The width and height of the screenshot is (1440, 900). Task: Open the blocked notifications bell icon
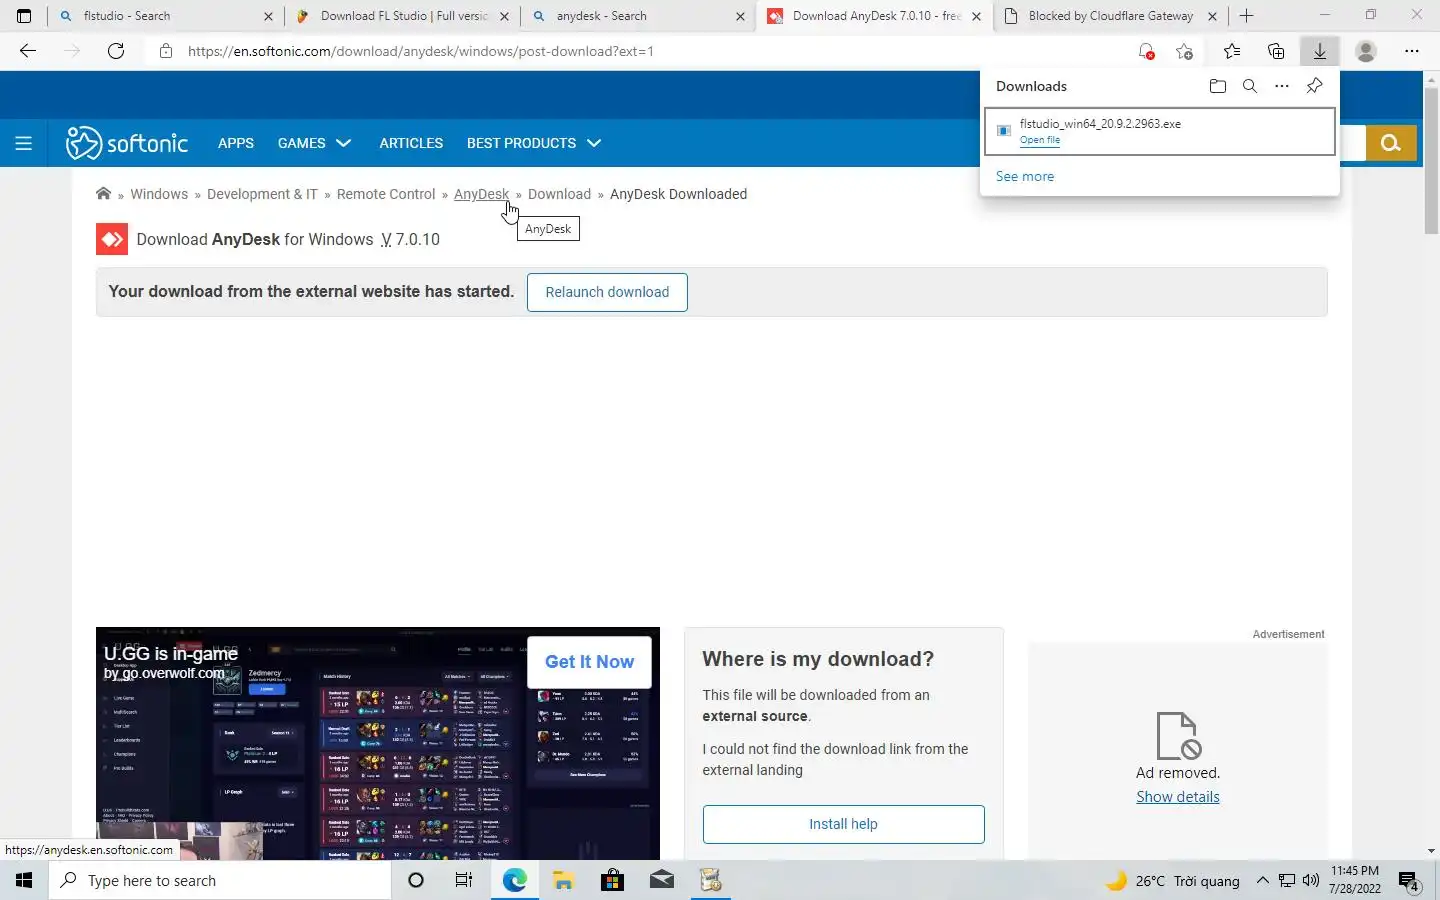click(1146, 51)
